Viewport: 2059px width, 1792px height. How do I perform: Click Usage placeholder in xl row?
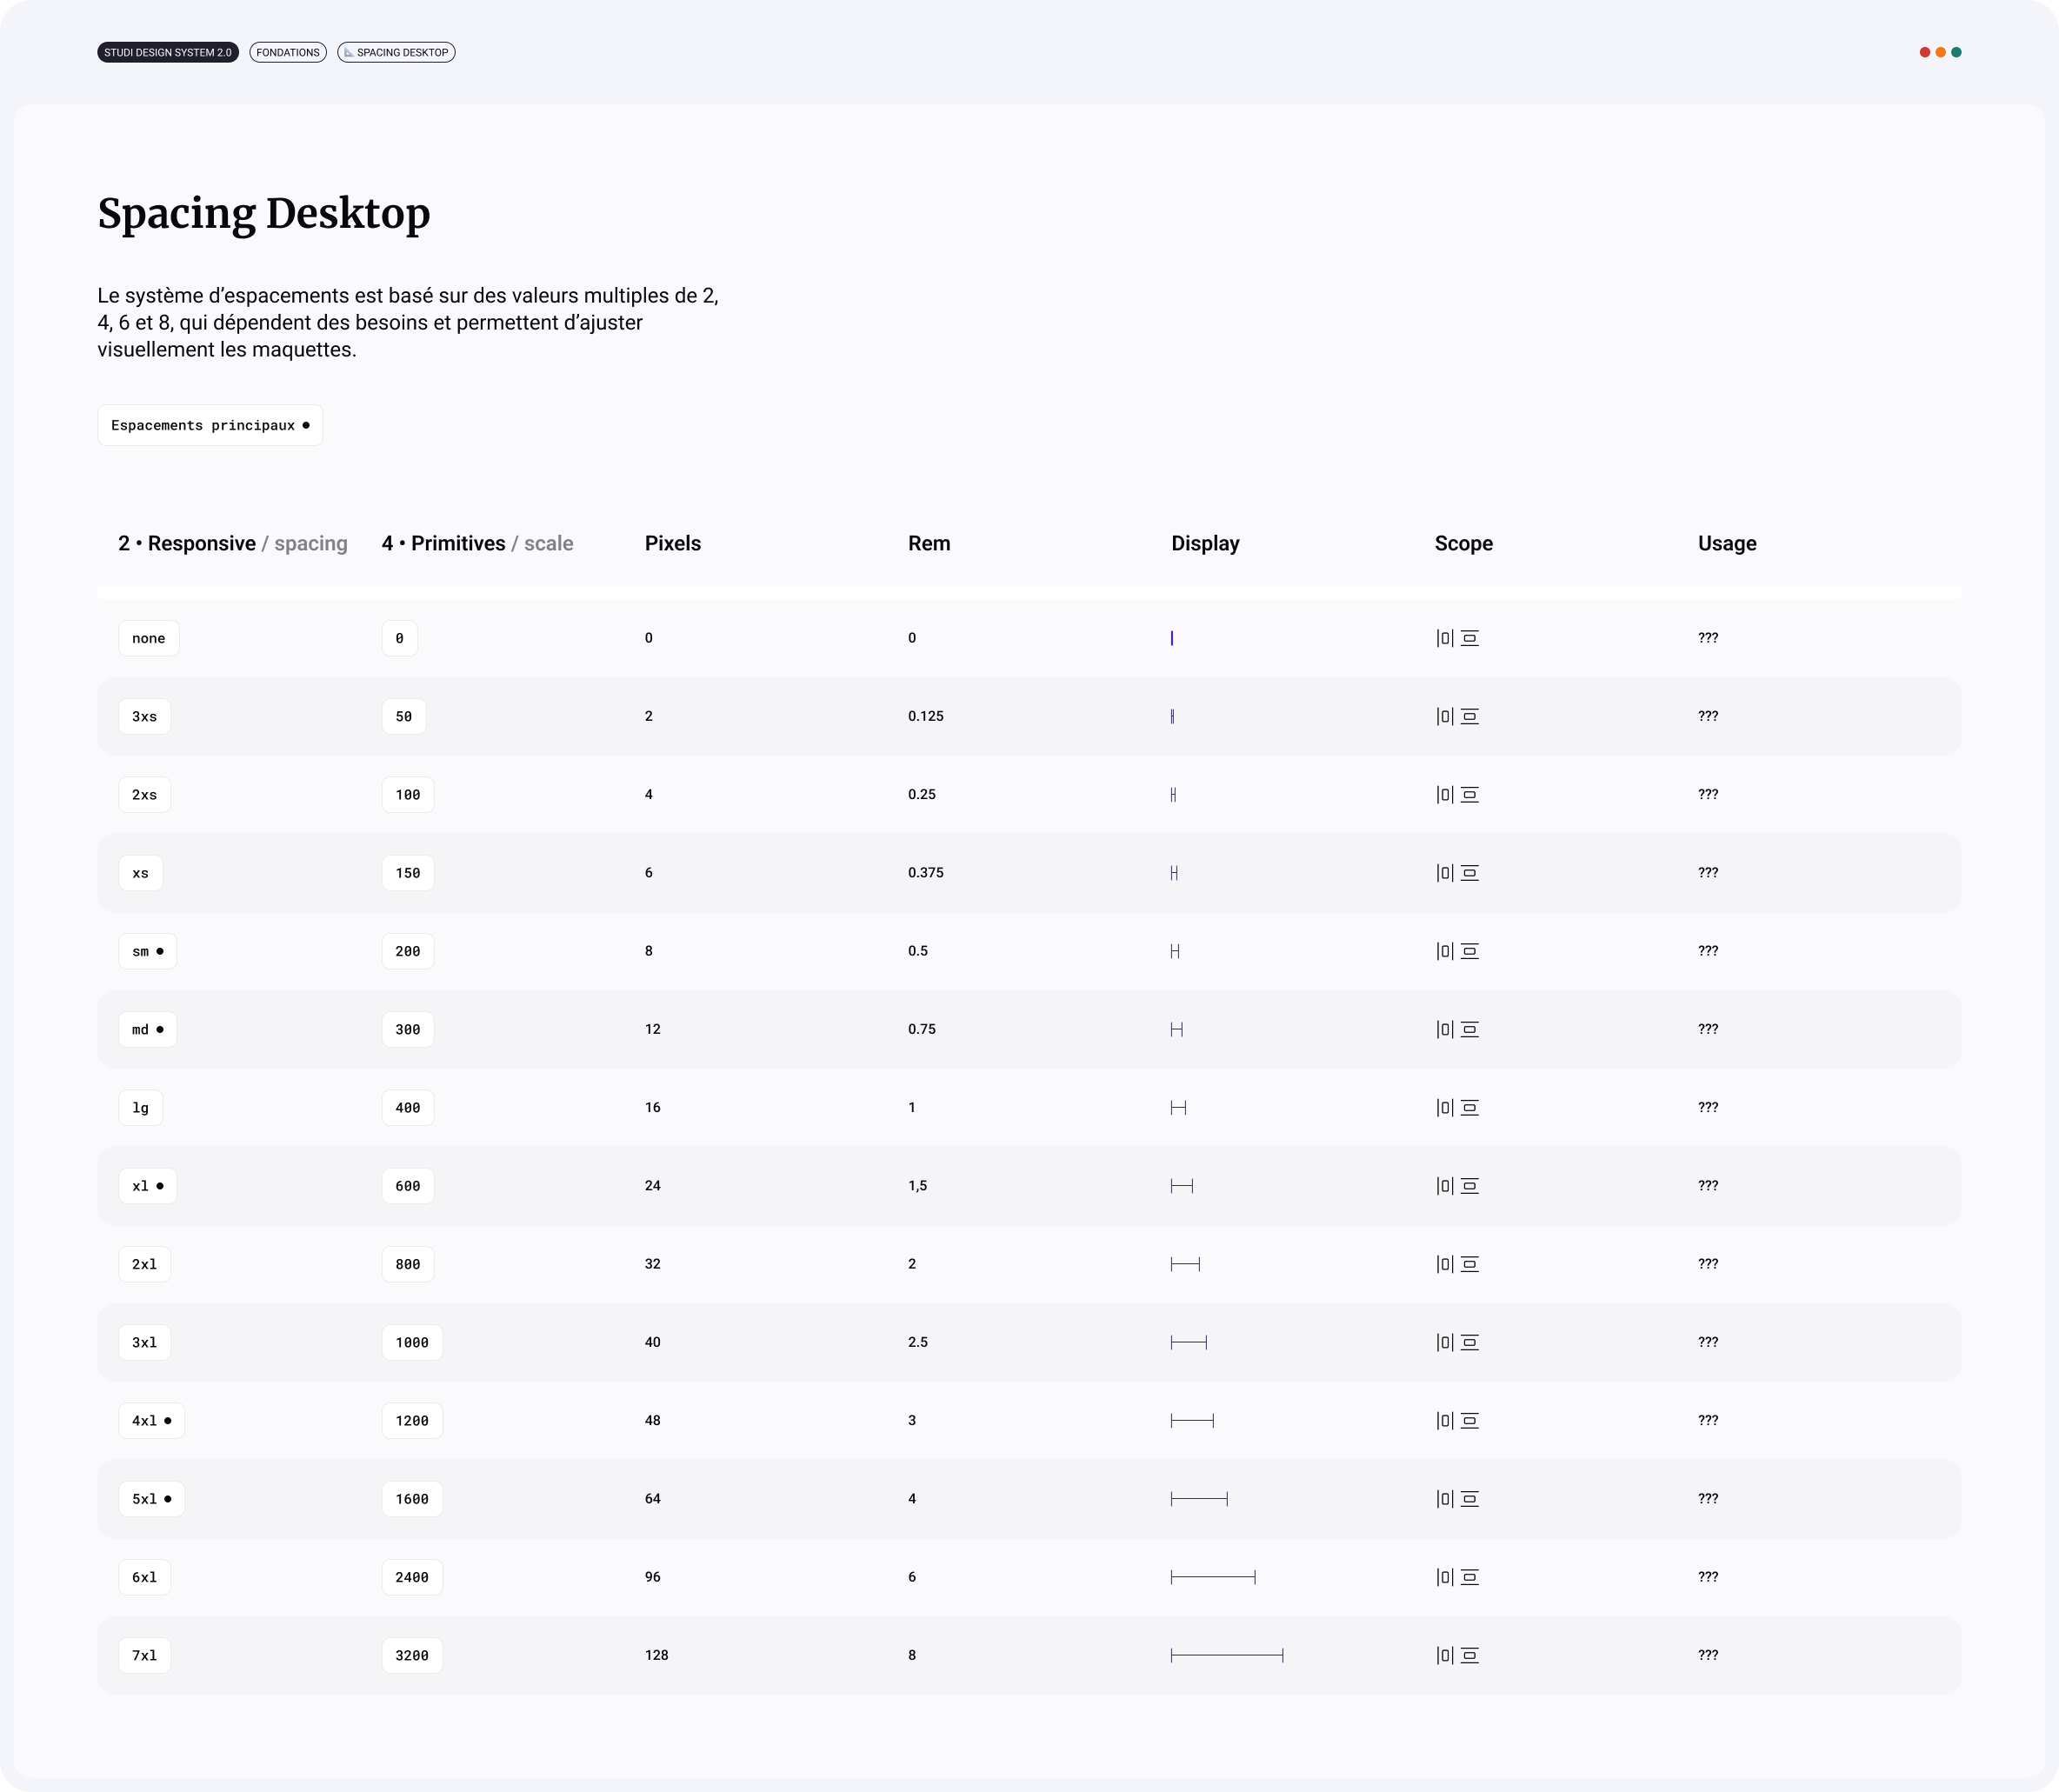click(x=1707, y=1186)
